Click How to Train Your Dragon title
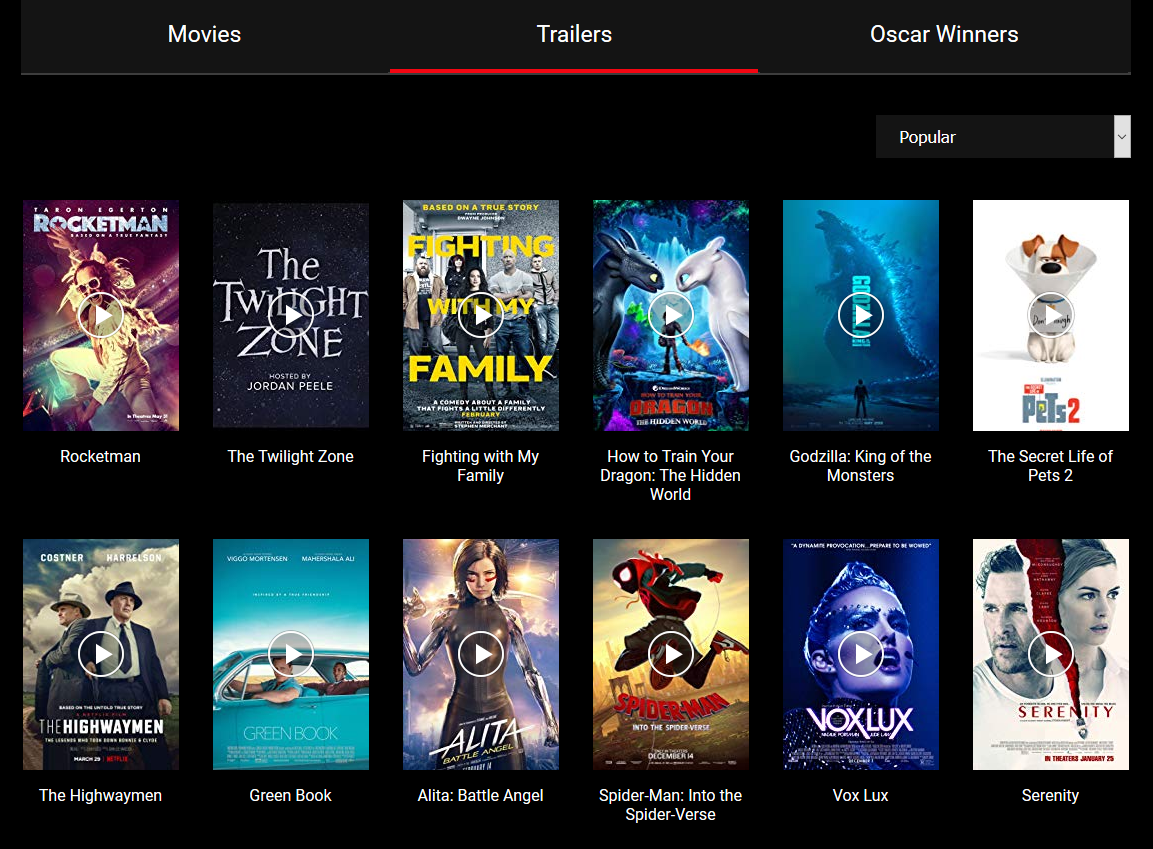Viewport: 1153px width, 849px height. (x=671, y=476)
